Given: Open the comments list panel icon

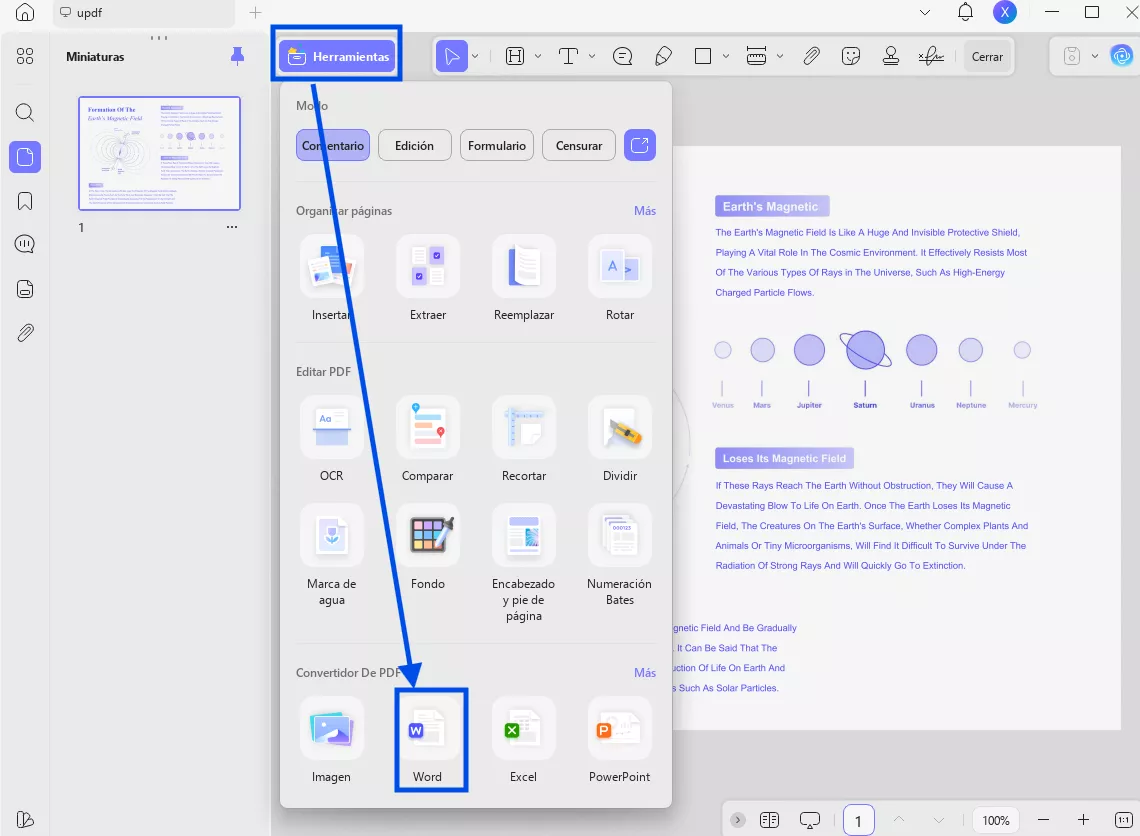Looking at the screenshot, I should (25, 244).
